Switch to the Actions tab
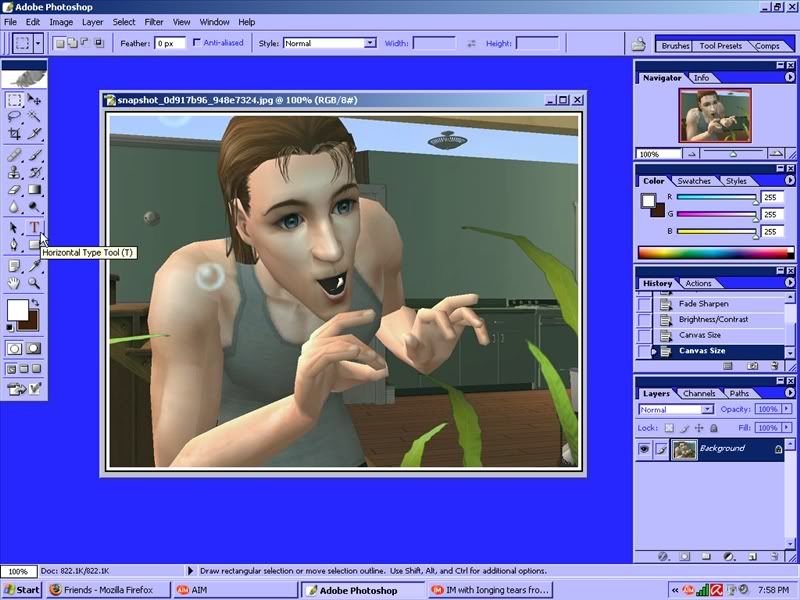This screenshot has width=800, height=600. (x=698, y=283)
